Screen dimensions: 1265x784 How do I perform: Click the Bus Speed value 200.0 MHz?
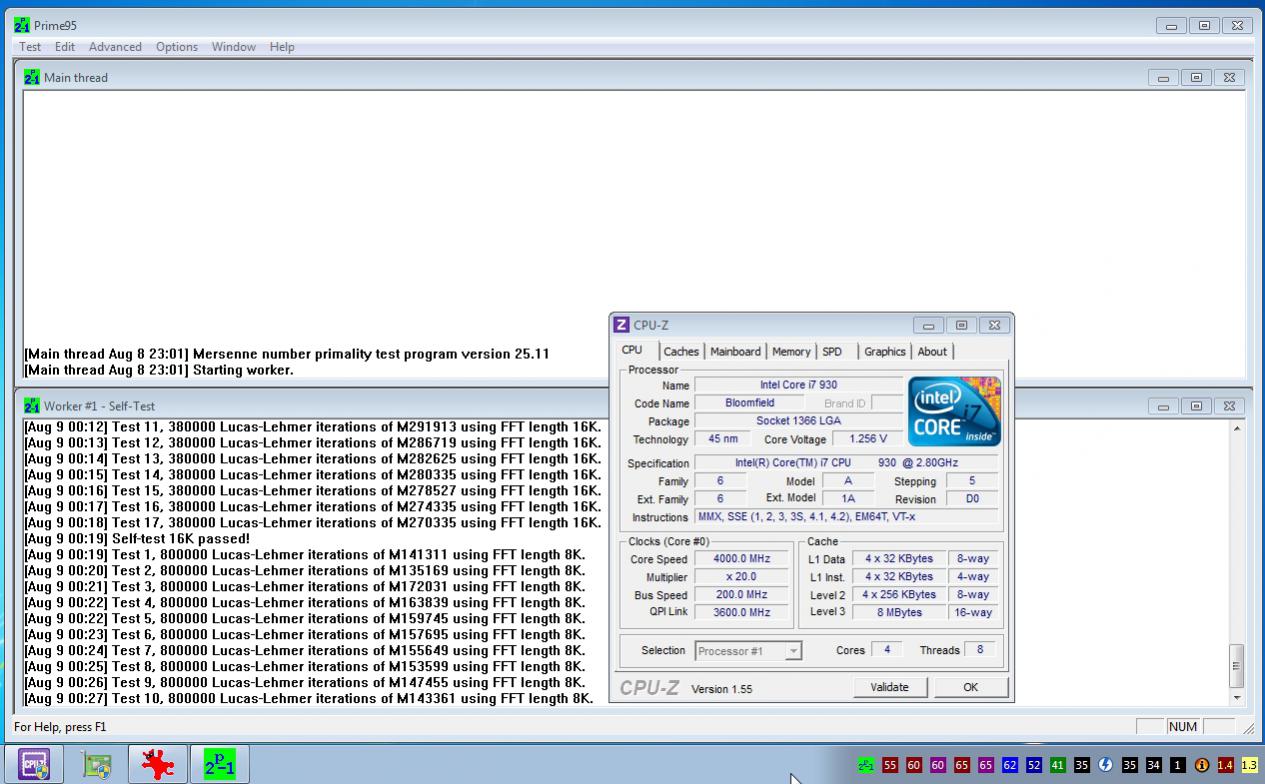742,595
